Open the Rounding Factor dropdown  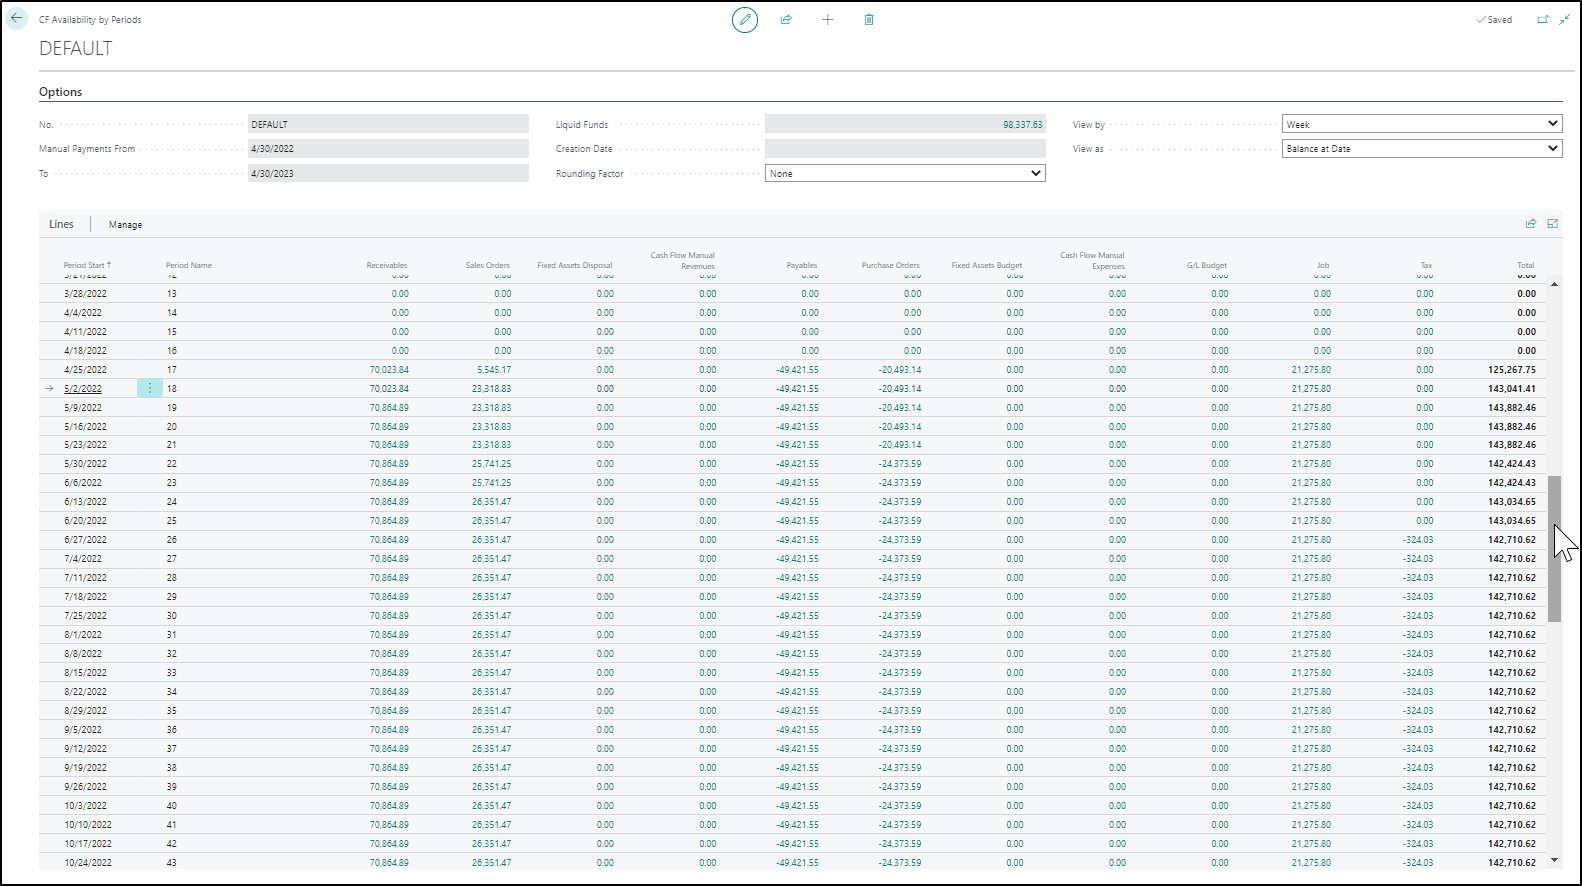(905, 173)
